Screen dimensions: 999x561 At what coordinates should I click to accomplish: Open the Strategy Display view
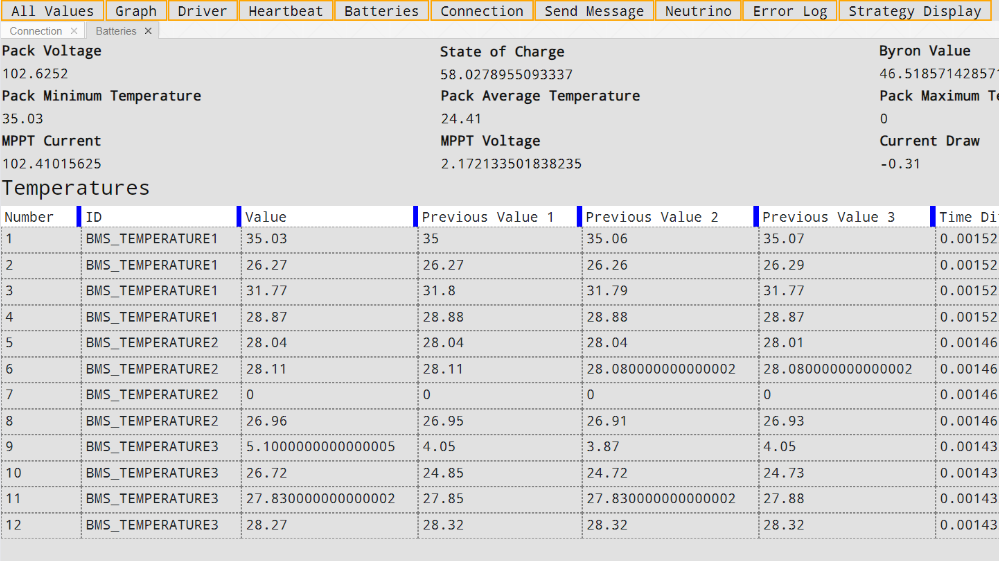(914, 11)
